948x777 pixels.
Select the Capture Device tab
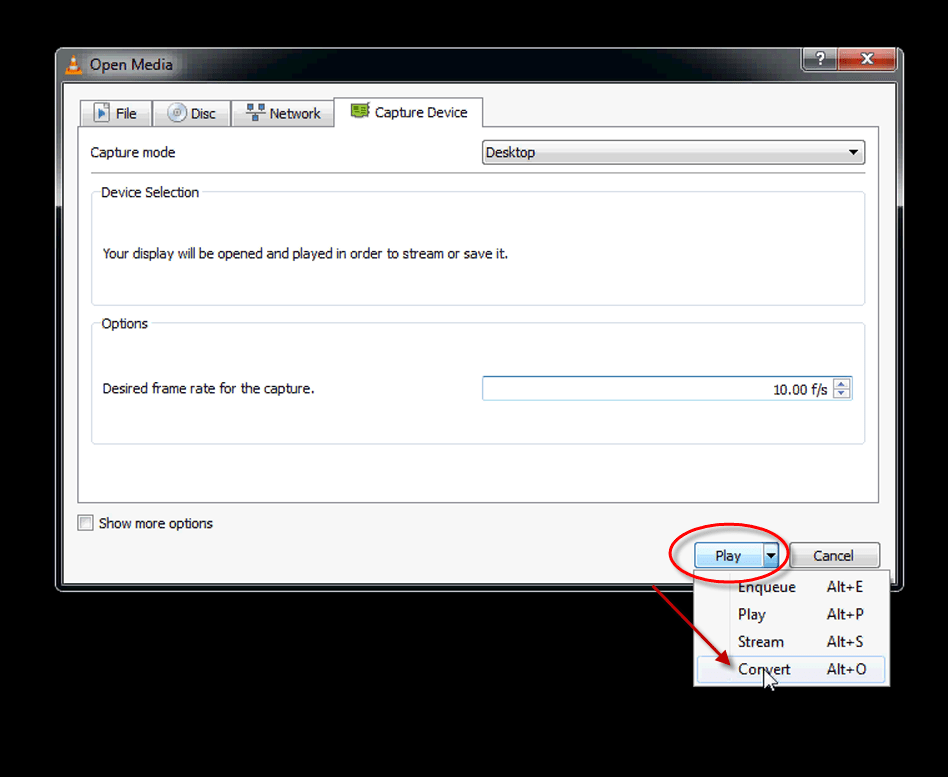[409, 112]
